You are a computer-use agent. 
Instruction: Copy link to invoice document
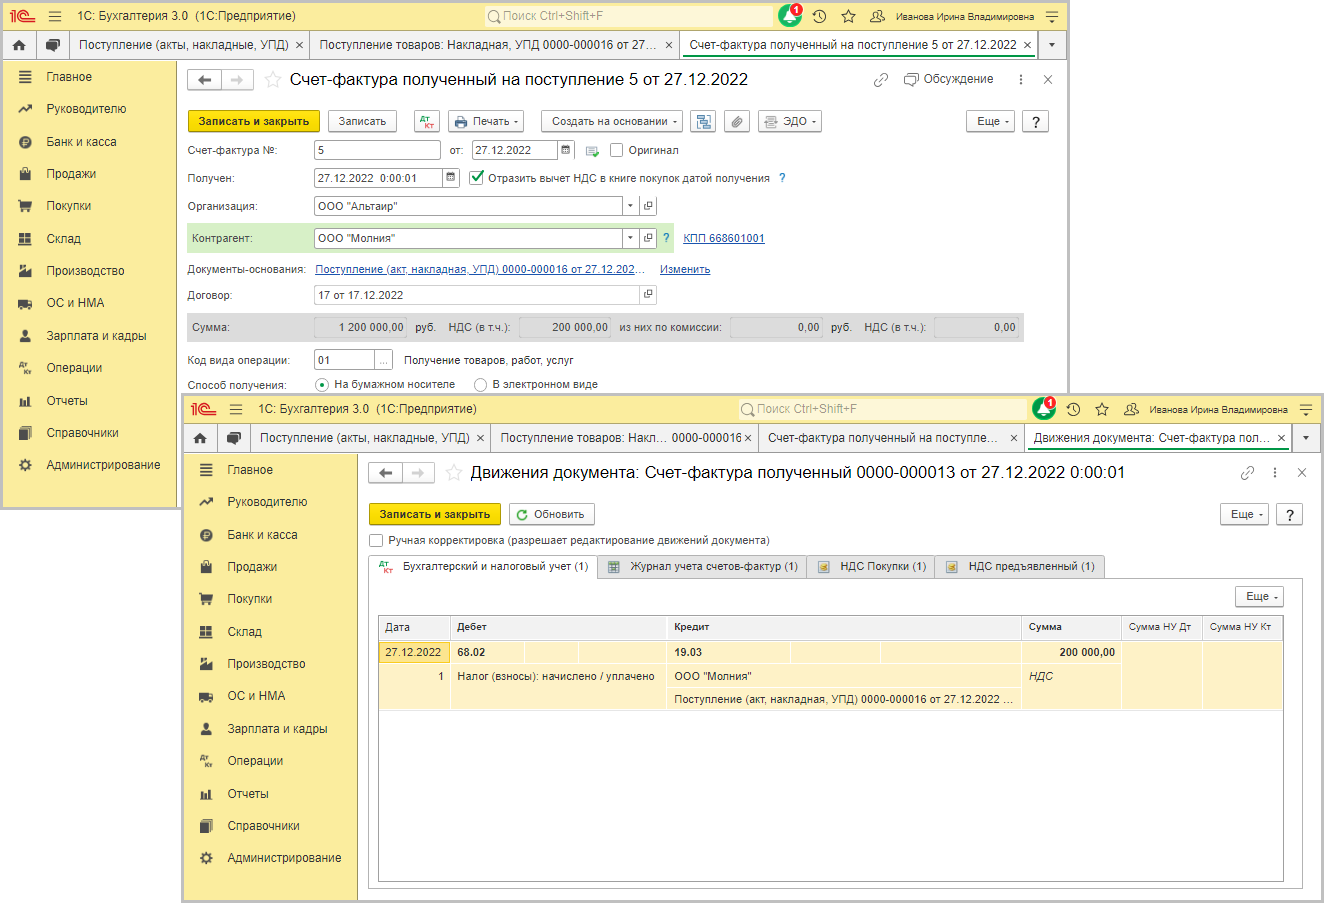881,80
